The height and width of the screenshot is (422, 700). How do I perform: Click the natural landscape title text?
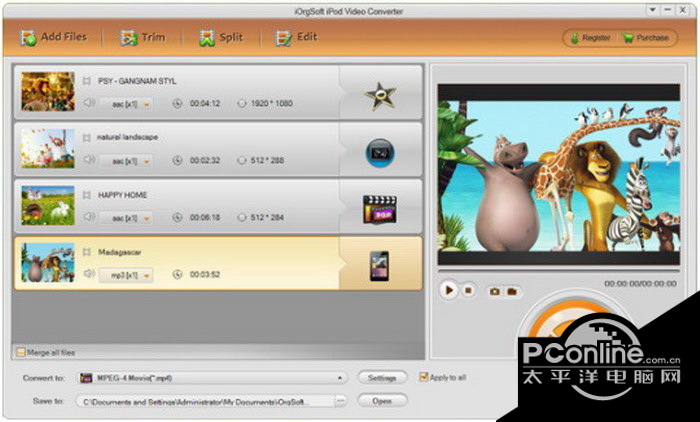(128, 138)
